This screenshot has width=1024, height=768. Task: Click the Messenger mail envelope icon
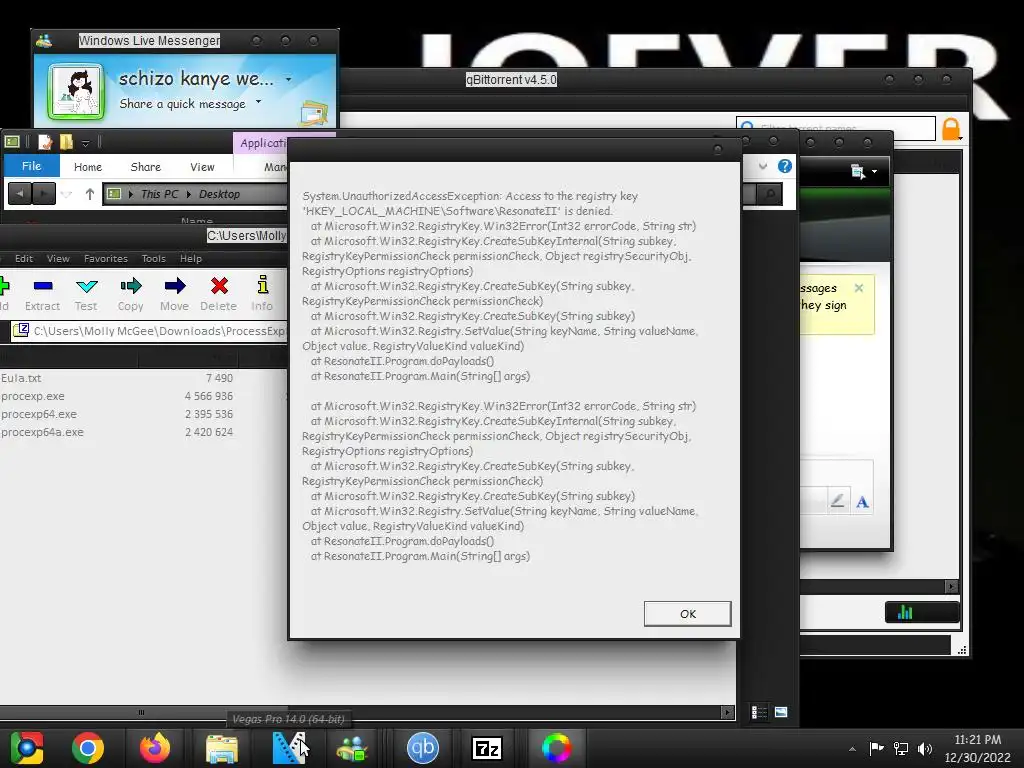(314, 113)
